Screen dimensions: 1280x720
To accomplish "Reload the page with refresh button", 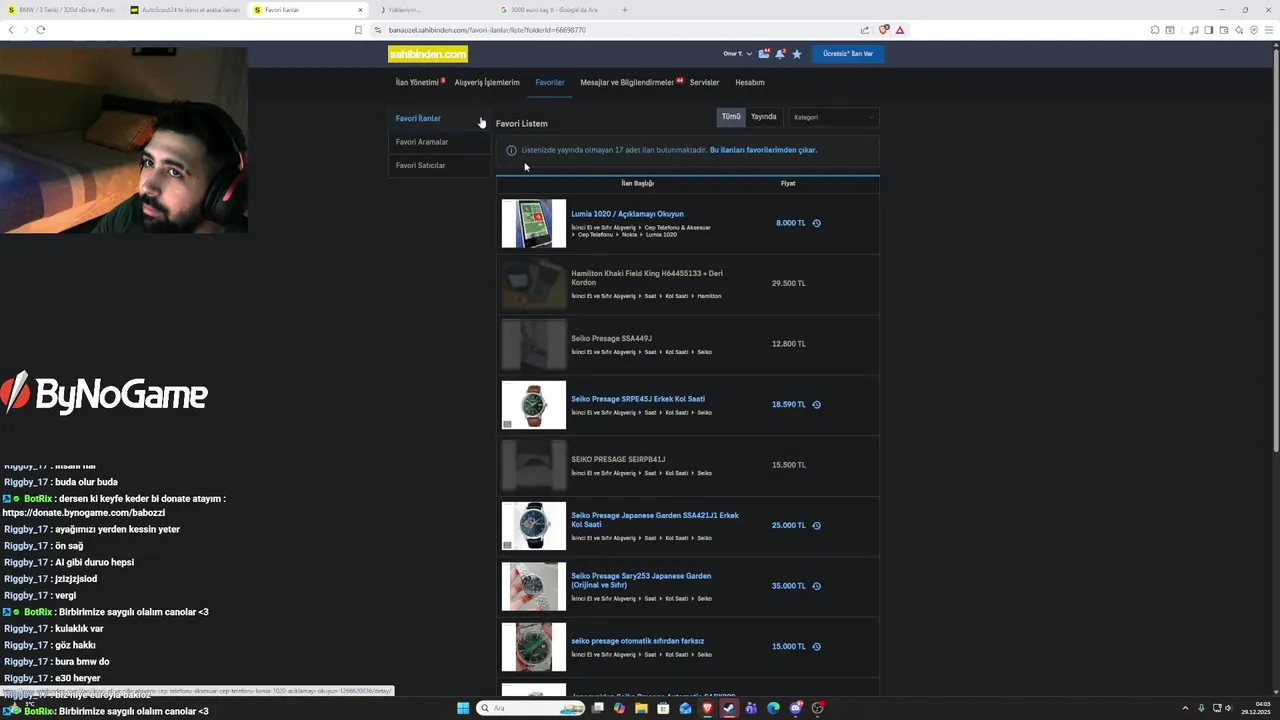I will tap(40, 30).
